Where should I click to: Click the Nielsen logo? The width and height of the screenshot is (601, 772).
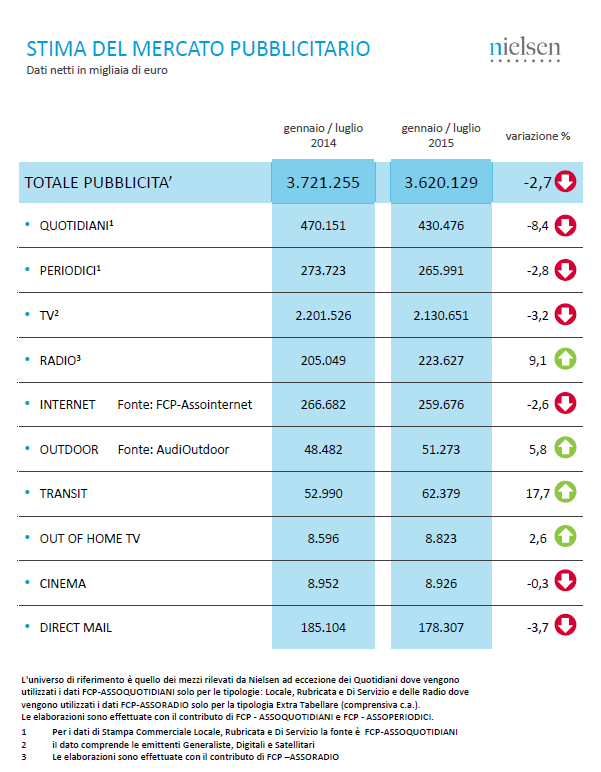click(524, 49)
